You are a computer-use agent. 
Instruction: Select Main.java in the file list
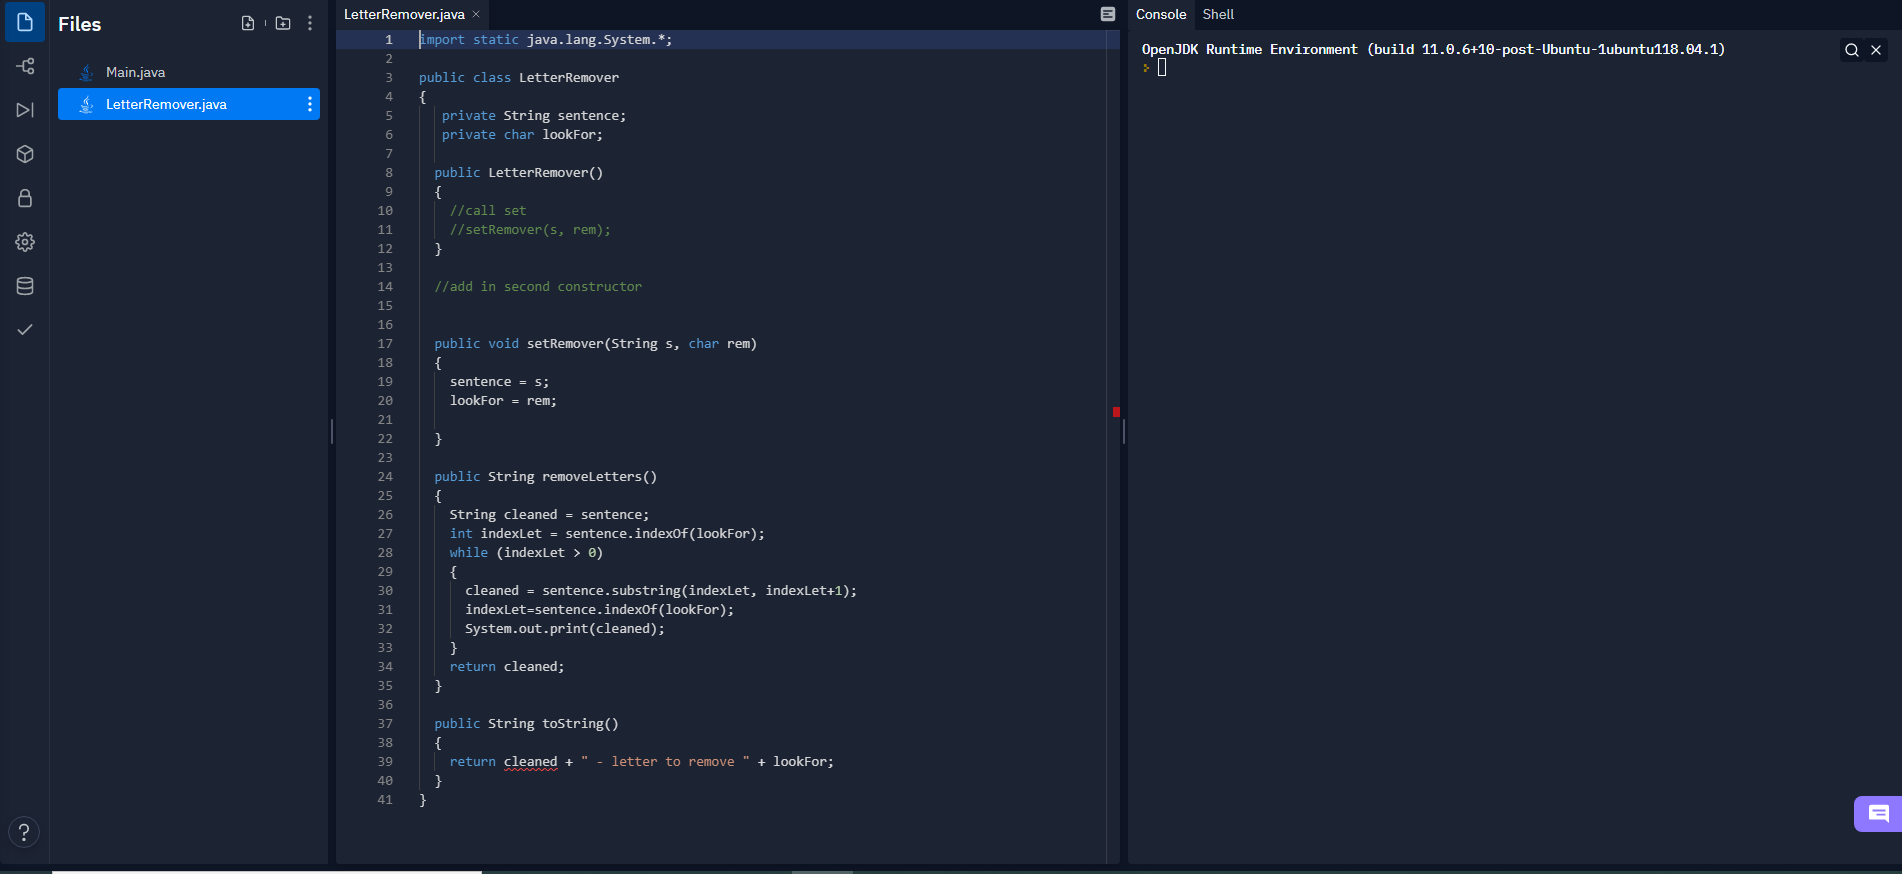189,72
